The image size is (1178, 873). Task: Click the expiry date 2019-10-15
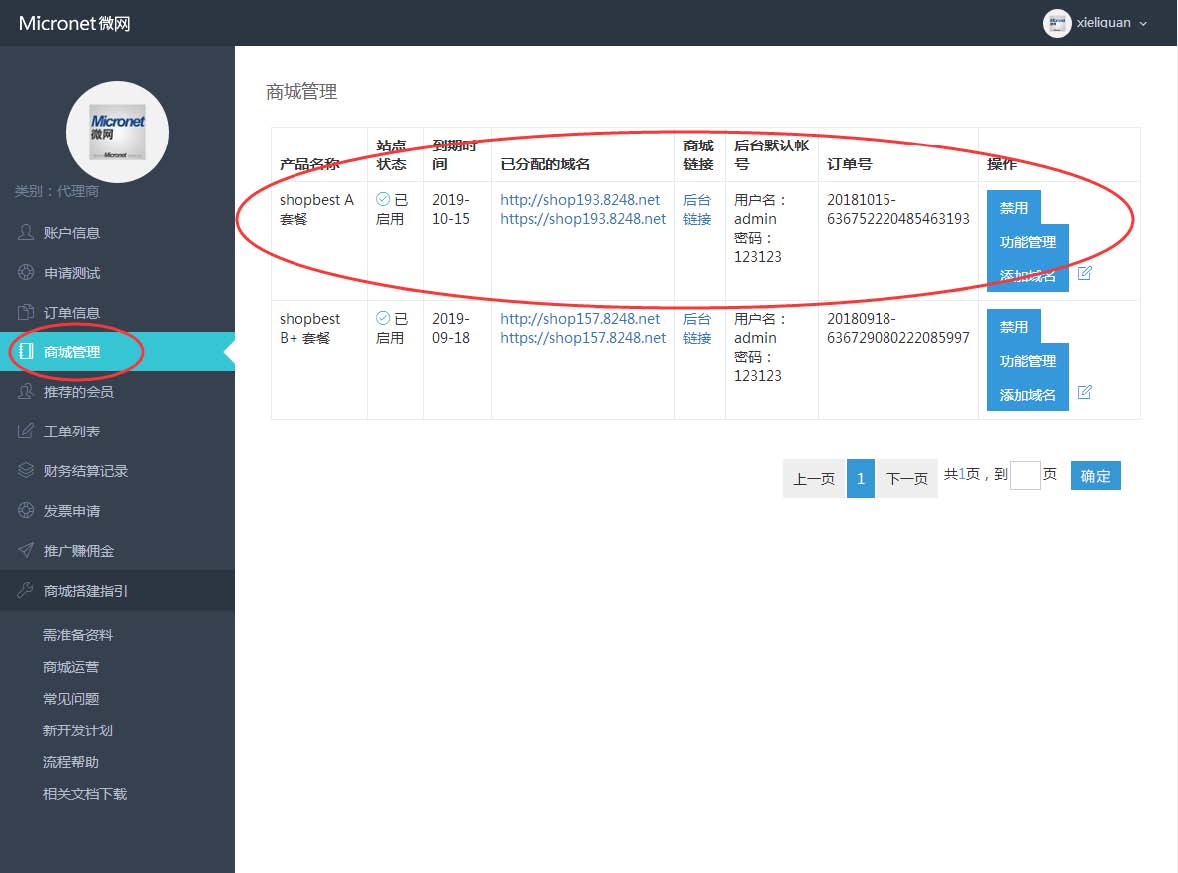(x=451, y=210)
